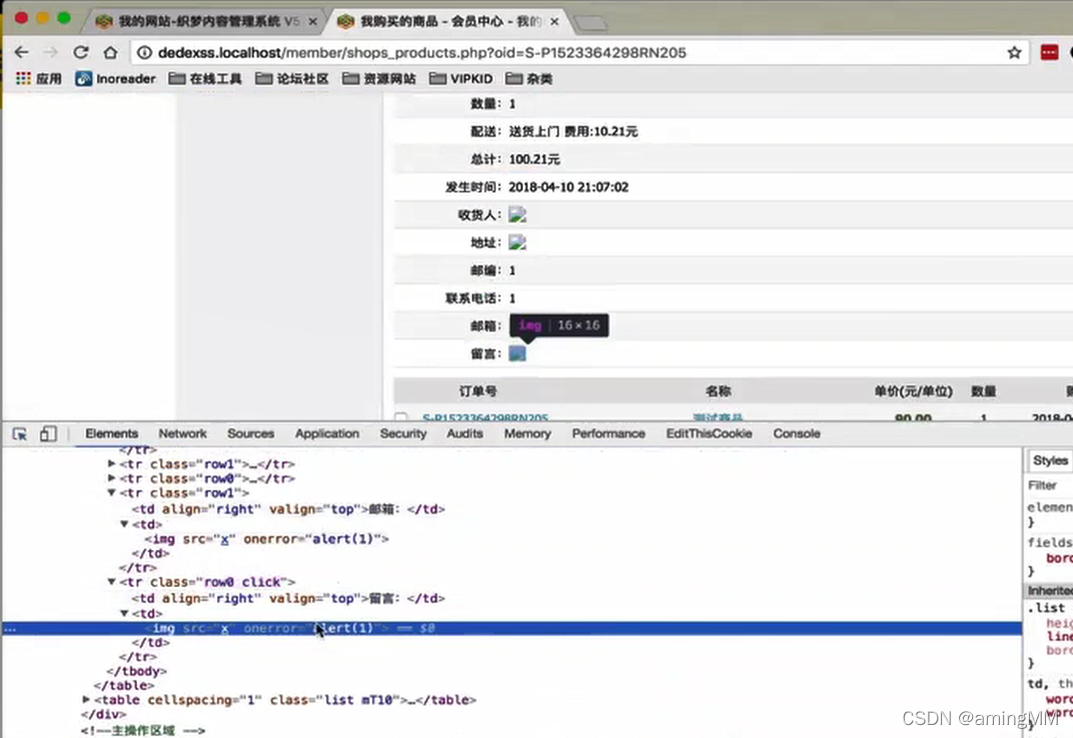This screenshot has height=738, width=1073.
Task: Open the Application DevTools tab
Action: (x=327, y=433)
